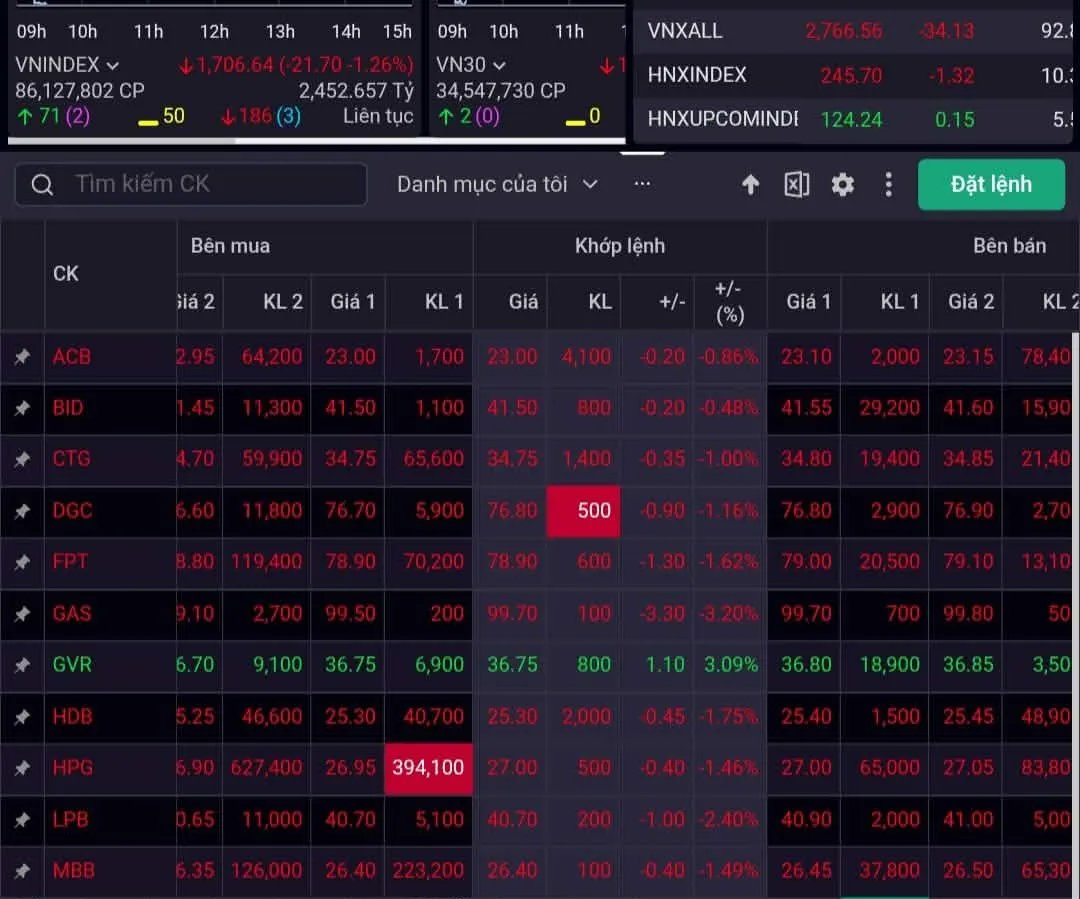Toggle the pin on the MBB row
The width and height of the screenshot is (1080, 899).
tap(22, 871)
